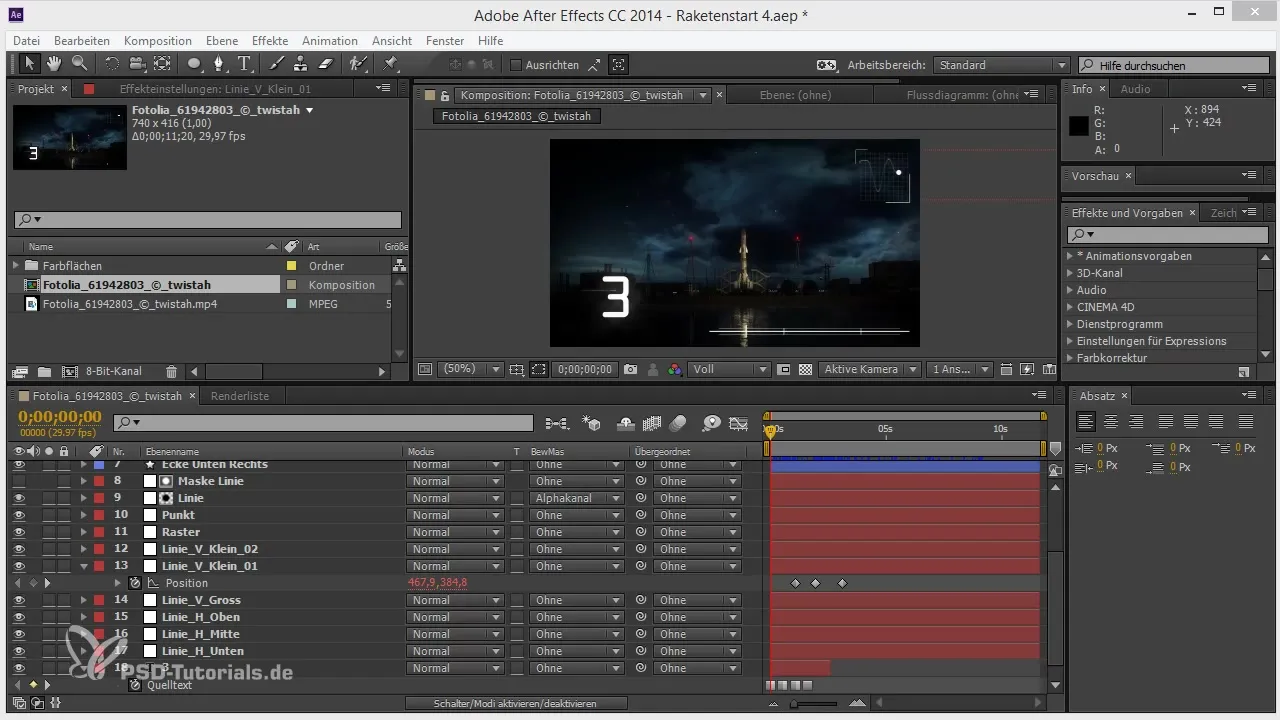Click the red label color of Punkt layer
The image size is (1280, 720).
point(98,515)
